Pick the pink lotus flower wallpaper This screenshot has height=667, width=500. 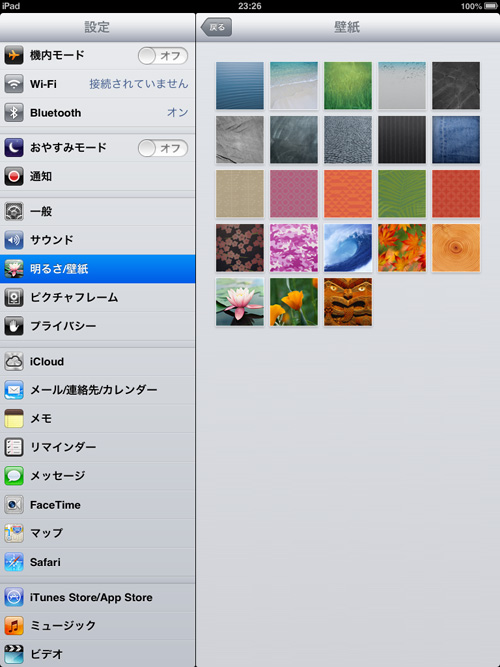240,302
